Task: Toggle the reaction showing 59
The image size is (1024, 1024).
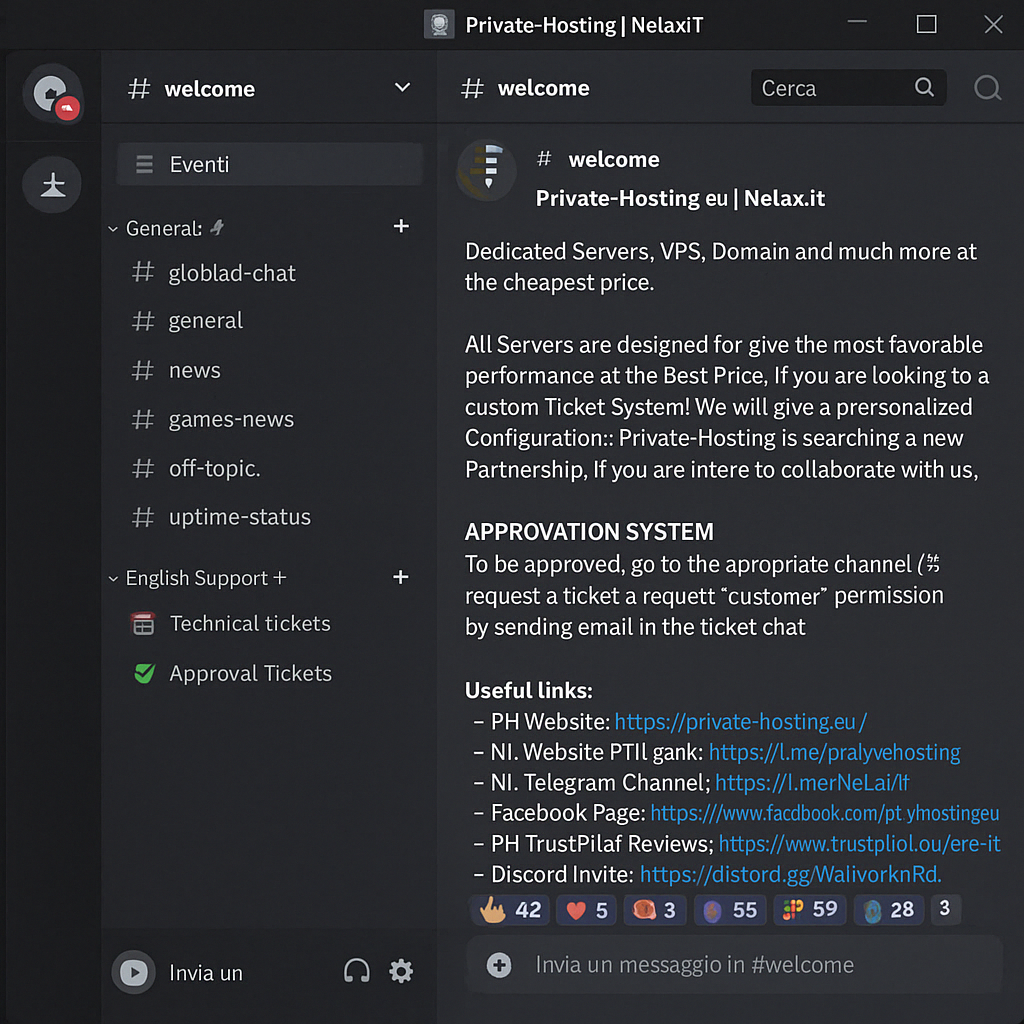Action: point(810,910)
